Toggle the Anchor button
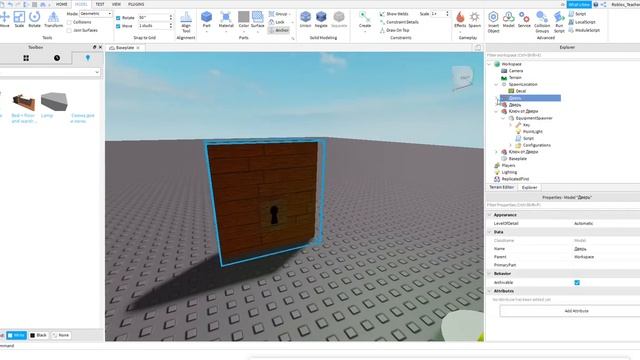The image size is (640, 360). tap(279, 30)
